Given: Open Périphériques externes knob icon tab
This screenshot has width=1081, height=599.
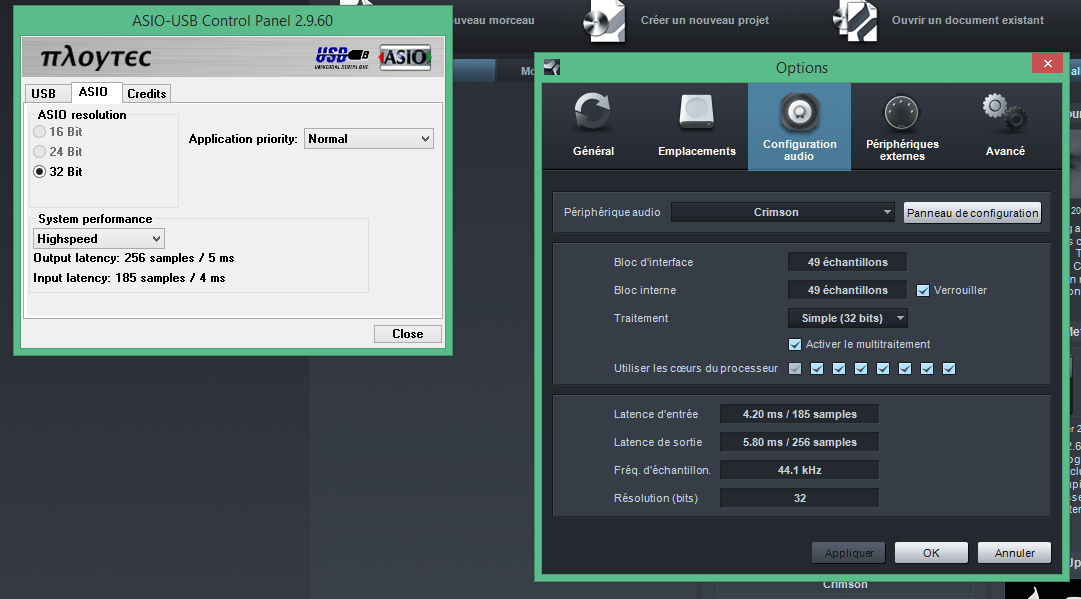Looking at the screenshot, I should click(902, 112).
